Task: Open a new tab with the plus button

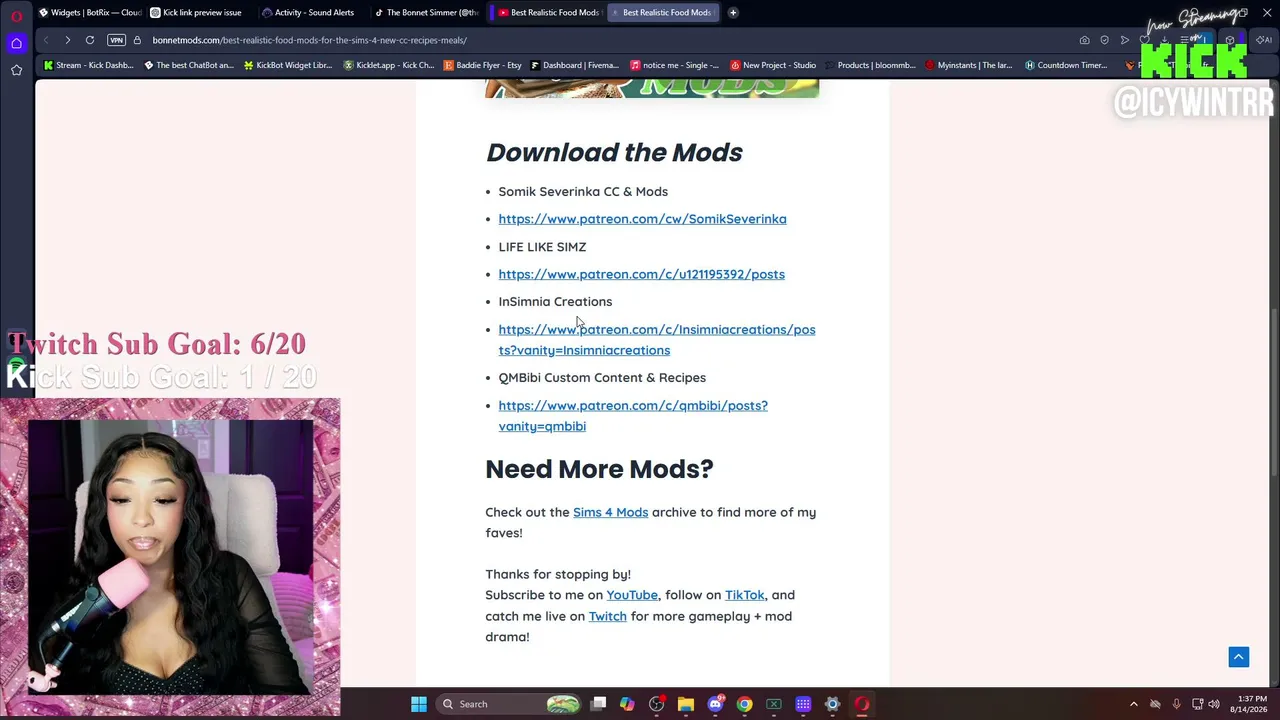Action: coord(733,13)
